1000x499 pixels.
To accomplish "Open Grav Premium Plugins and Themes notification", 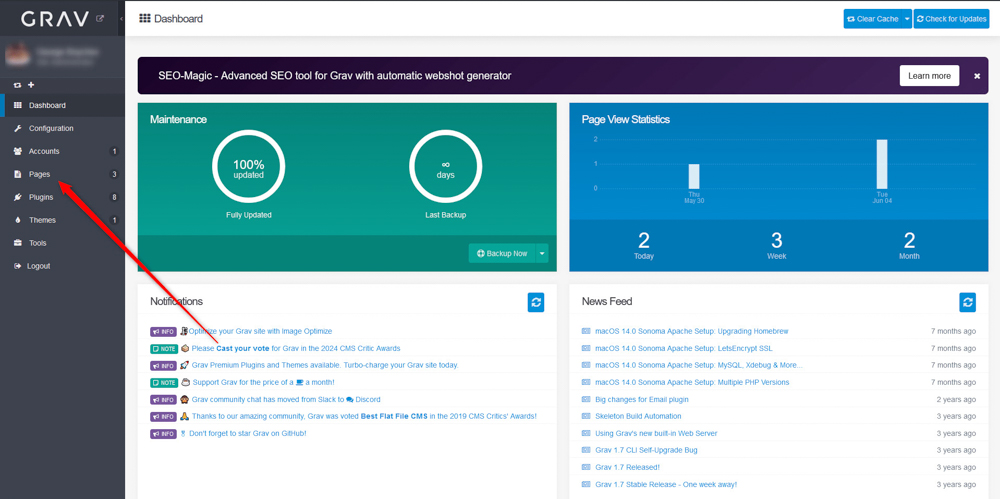I will coord(325,365).
